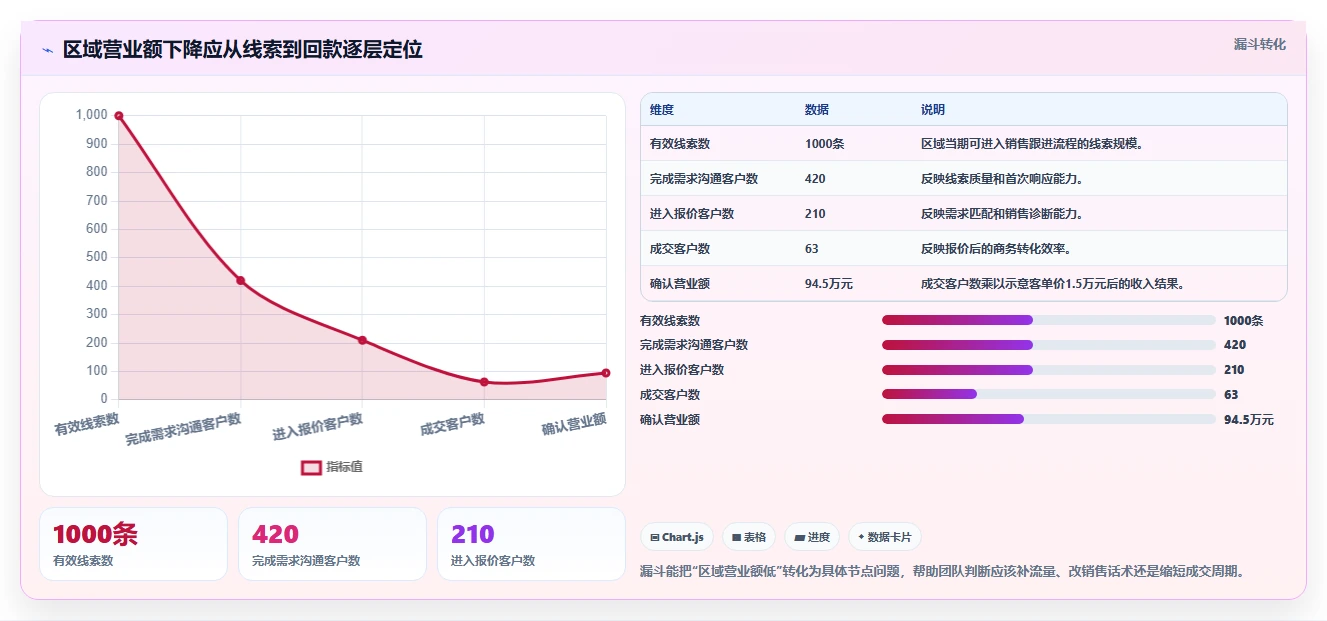Click the footer note starting 漏斗能把
1327x621 pixels.
pyautogui.click(x=943, y=572)
